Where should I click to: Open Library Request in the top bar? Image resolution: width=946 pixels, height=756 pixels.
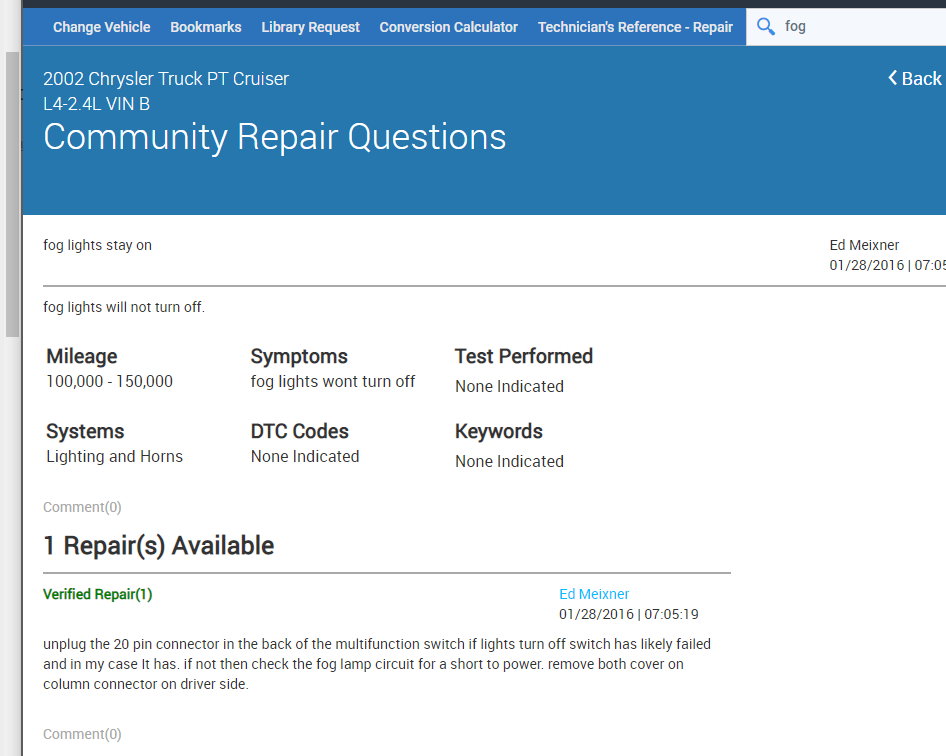pyautogui.click(x=310, y=27)
